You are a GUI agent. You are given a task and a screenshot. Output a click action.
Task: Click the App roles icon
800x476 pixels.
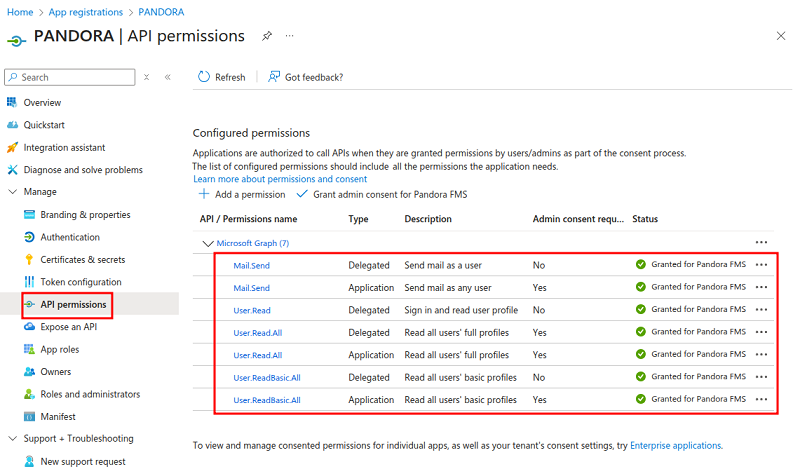pos(30,349)
